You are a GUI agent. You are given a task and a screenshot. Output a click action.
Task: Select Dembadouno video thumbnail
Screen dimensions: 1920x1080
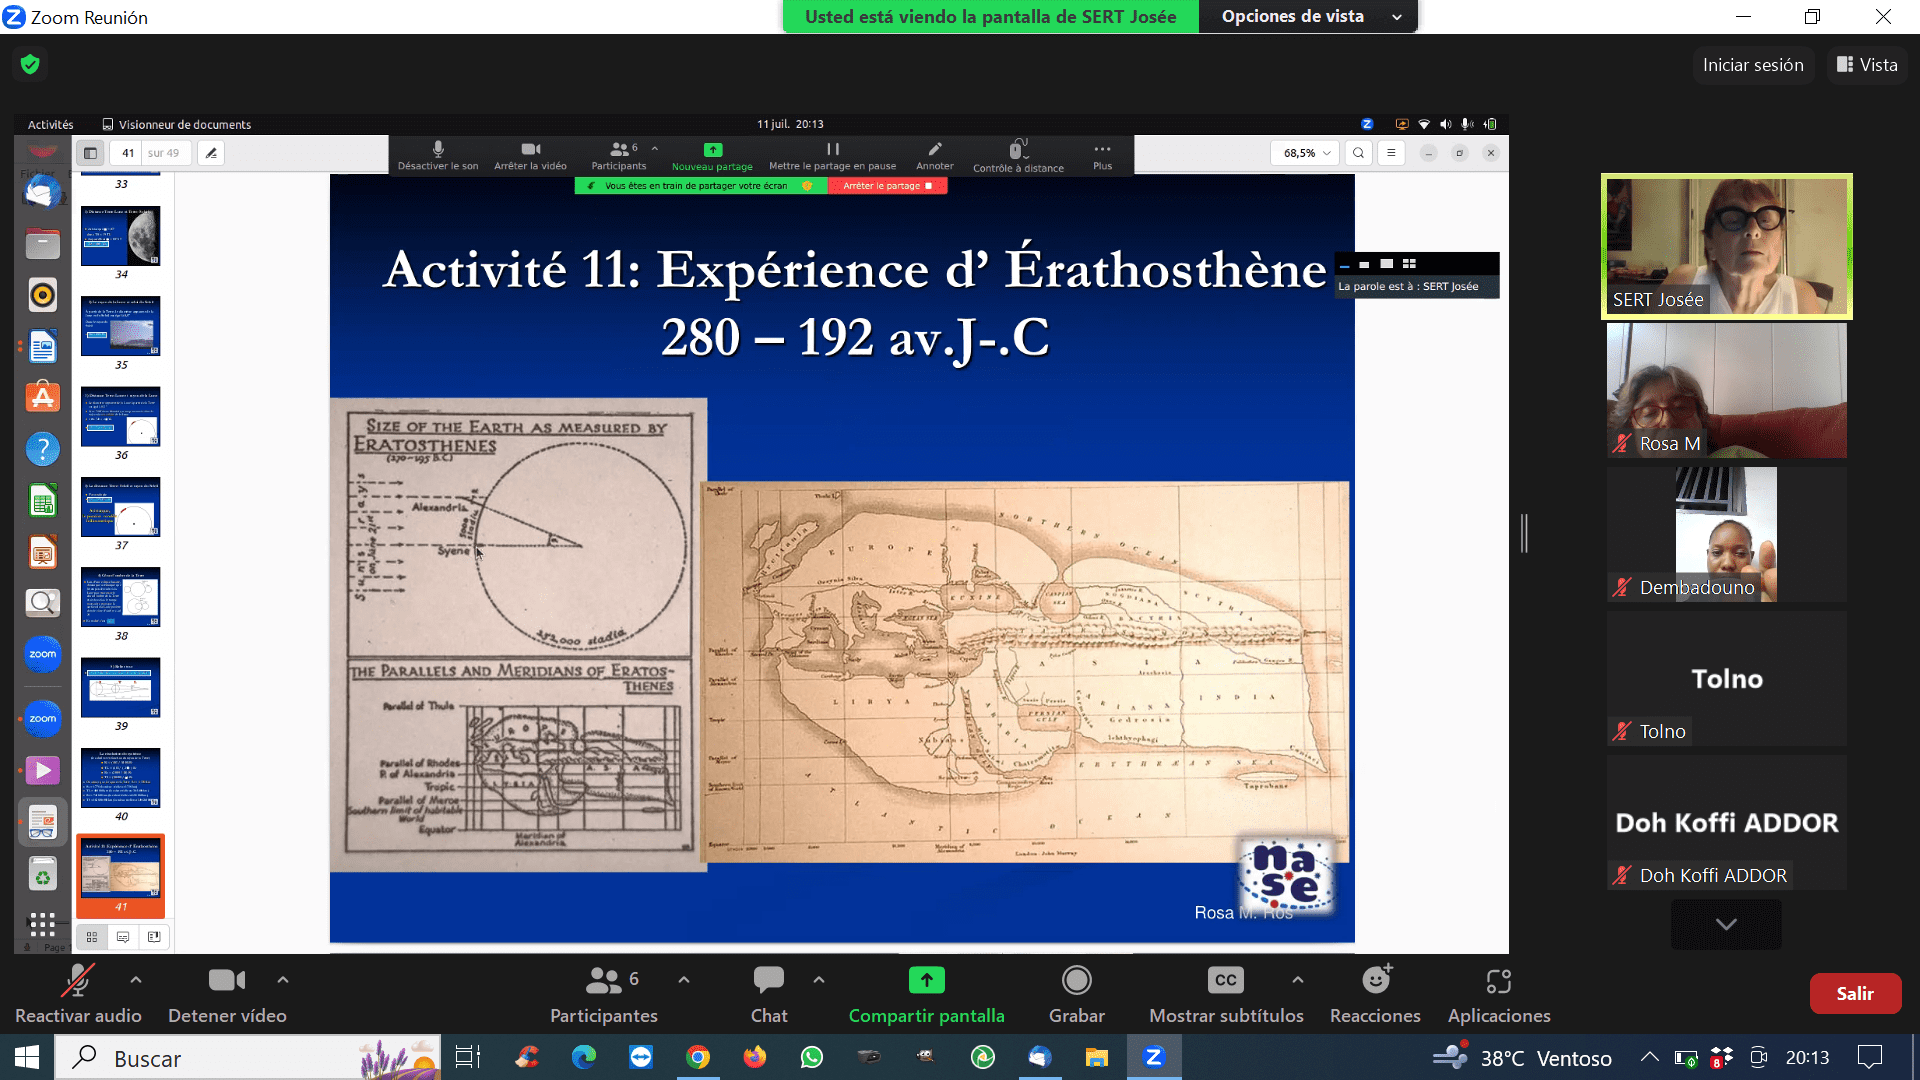coord(1727,534)
